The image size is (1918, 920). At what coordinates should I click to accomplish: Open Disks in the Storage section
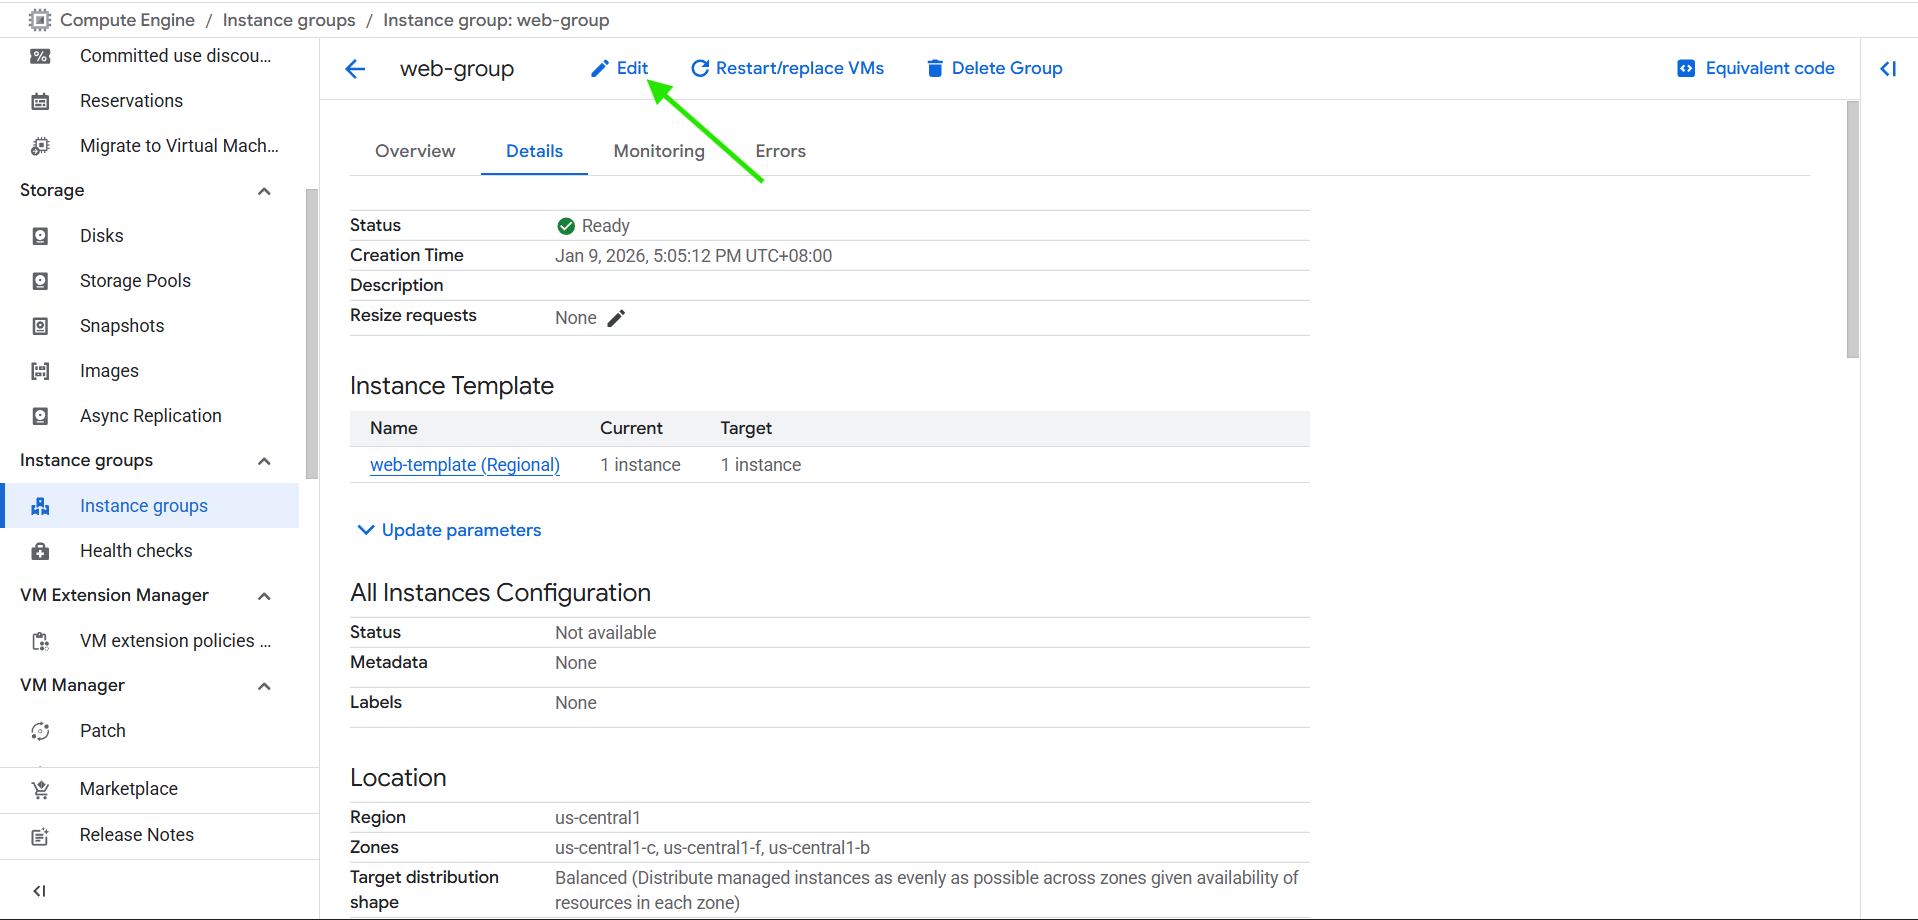coord(102,236)
